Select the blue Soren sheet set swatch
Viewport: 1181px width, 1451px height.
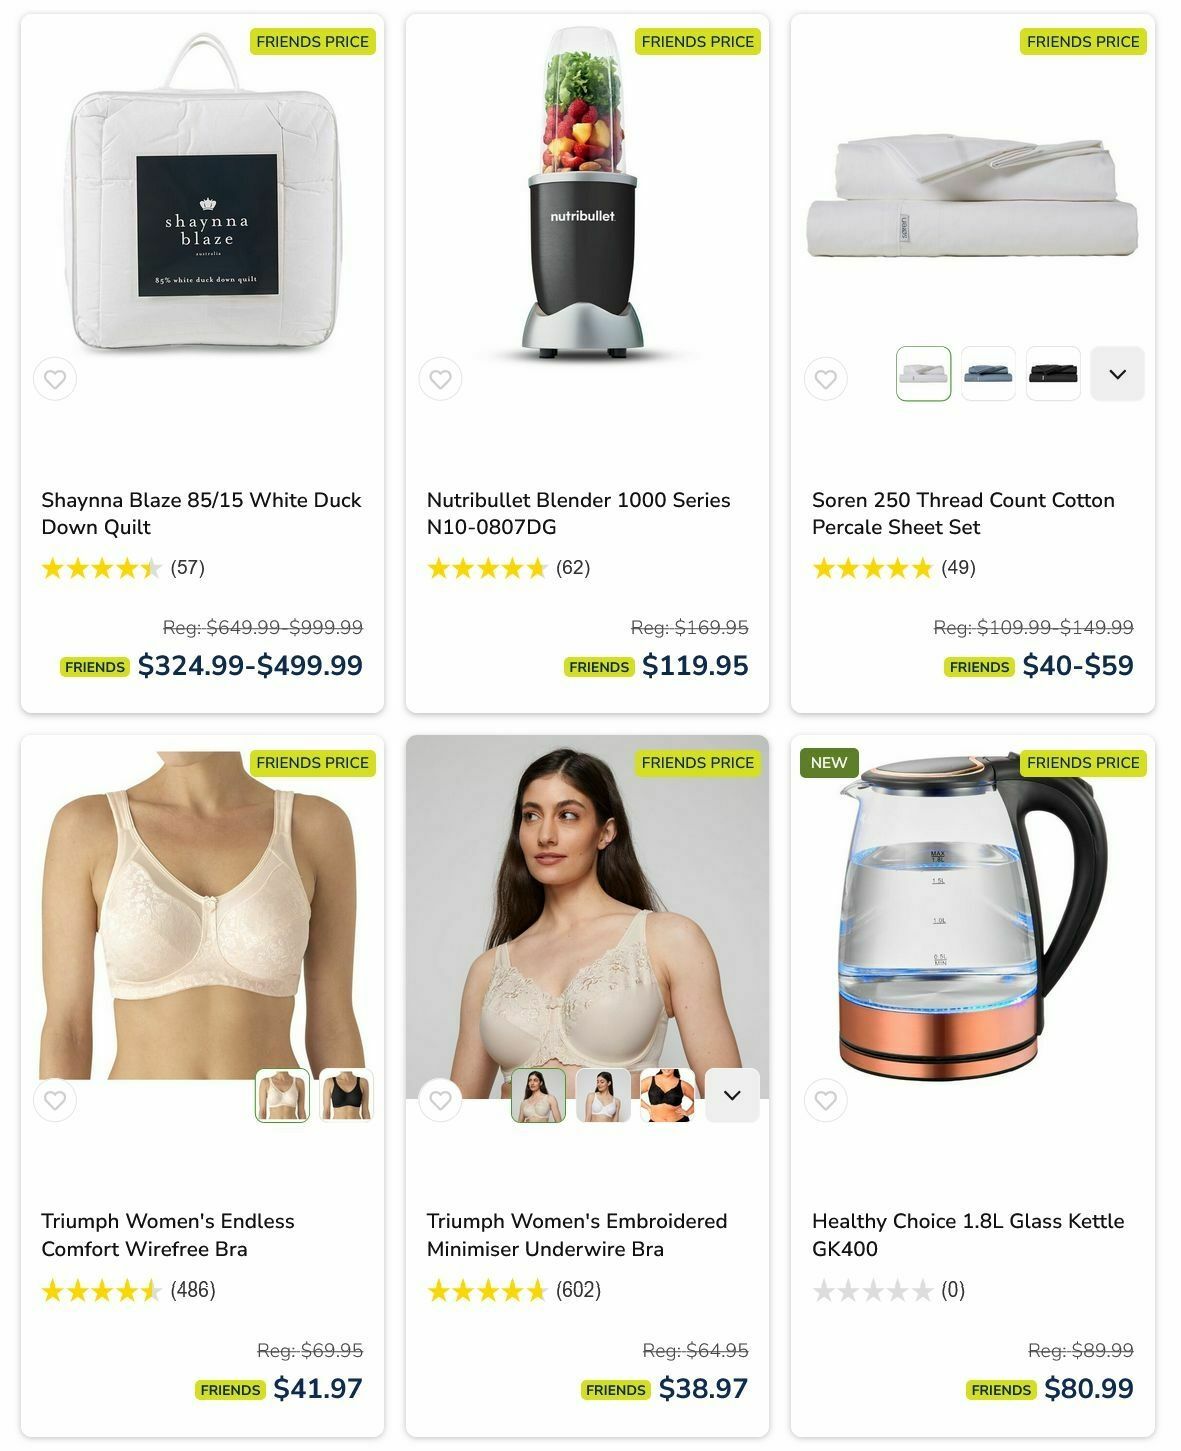pyautogui.click(x=988, y=374)
